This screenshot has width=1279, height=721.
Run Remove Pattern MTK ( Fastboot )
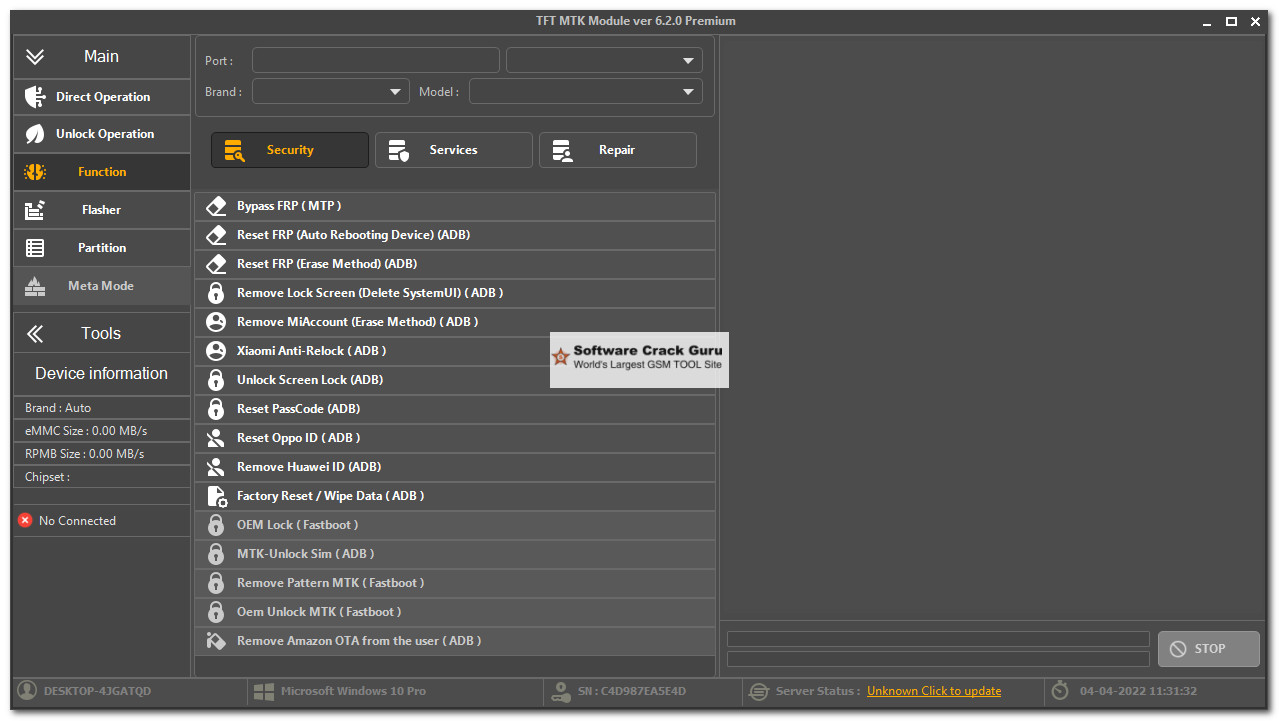455,583
